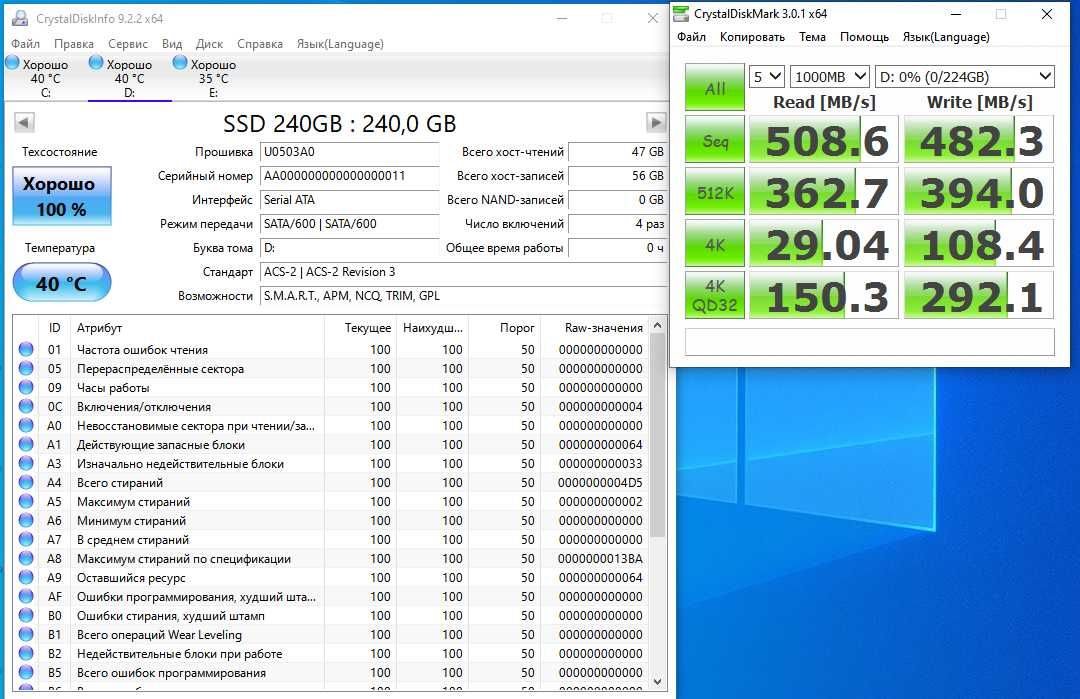Open Диск menu in CrystalDiskInfo
Screen dimensions: 1080x699
(x=209, y=43)
